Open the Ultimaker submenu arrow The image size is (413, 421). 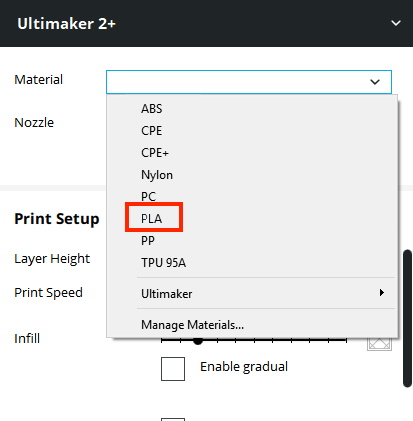coord(382,293)
